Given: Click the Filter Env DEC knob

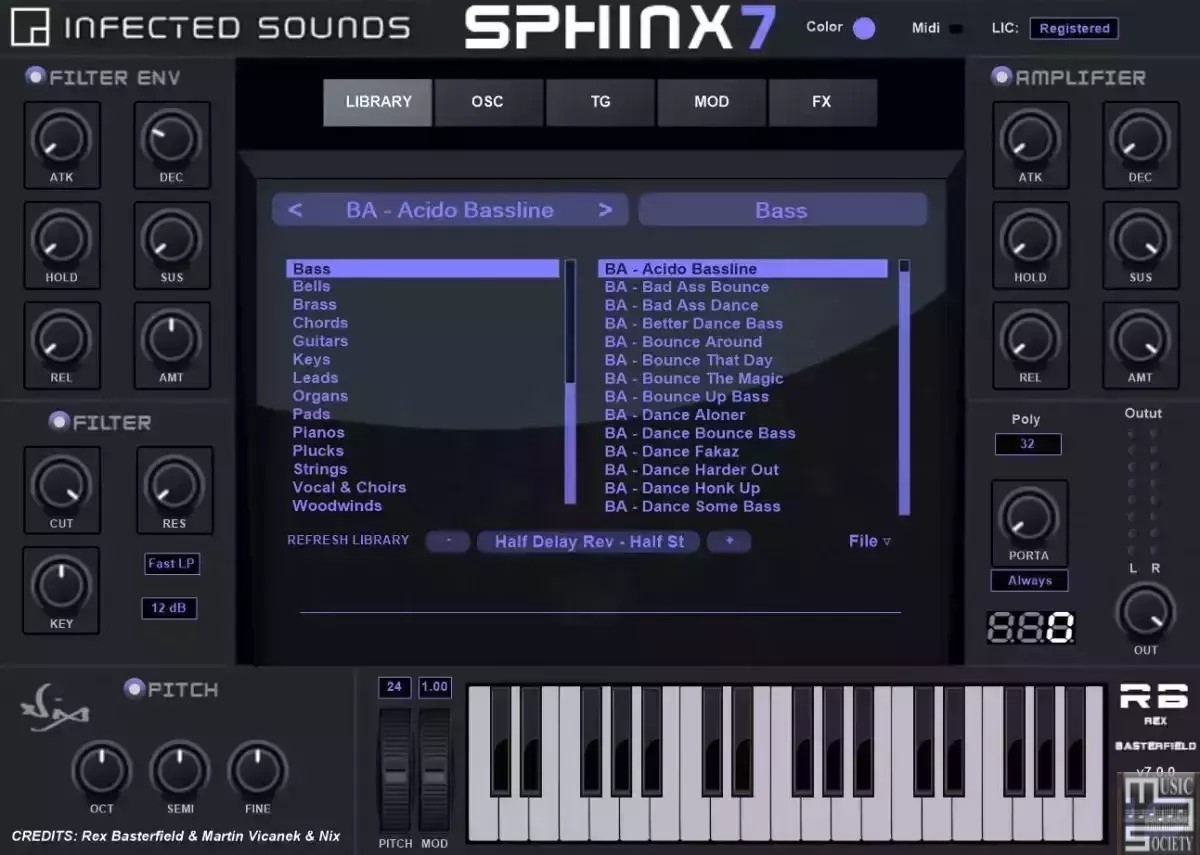Looking at the screenshot, I should pos(171,138).
